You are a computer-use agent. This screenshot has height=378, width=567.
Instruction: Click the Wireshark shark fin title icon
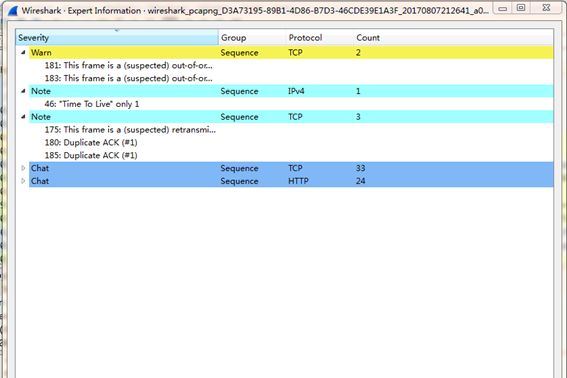click(13, 10)
